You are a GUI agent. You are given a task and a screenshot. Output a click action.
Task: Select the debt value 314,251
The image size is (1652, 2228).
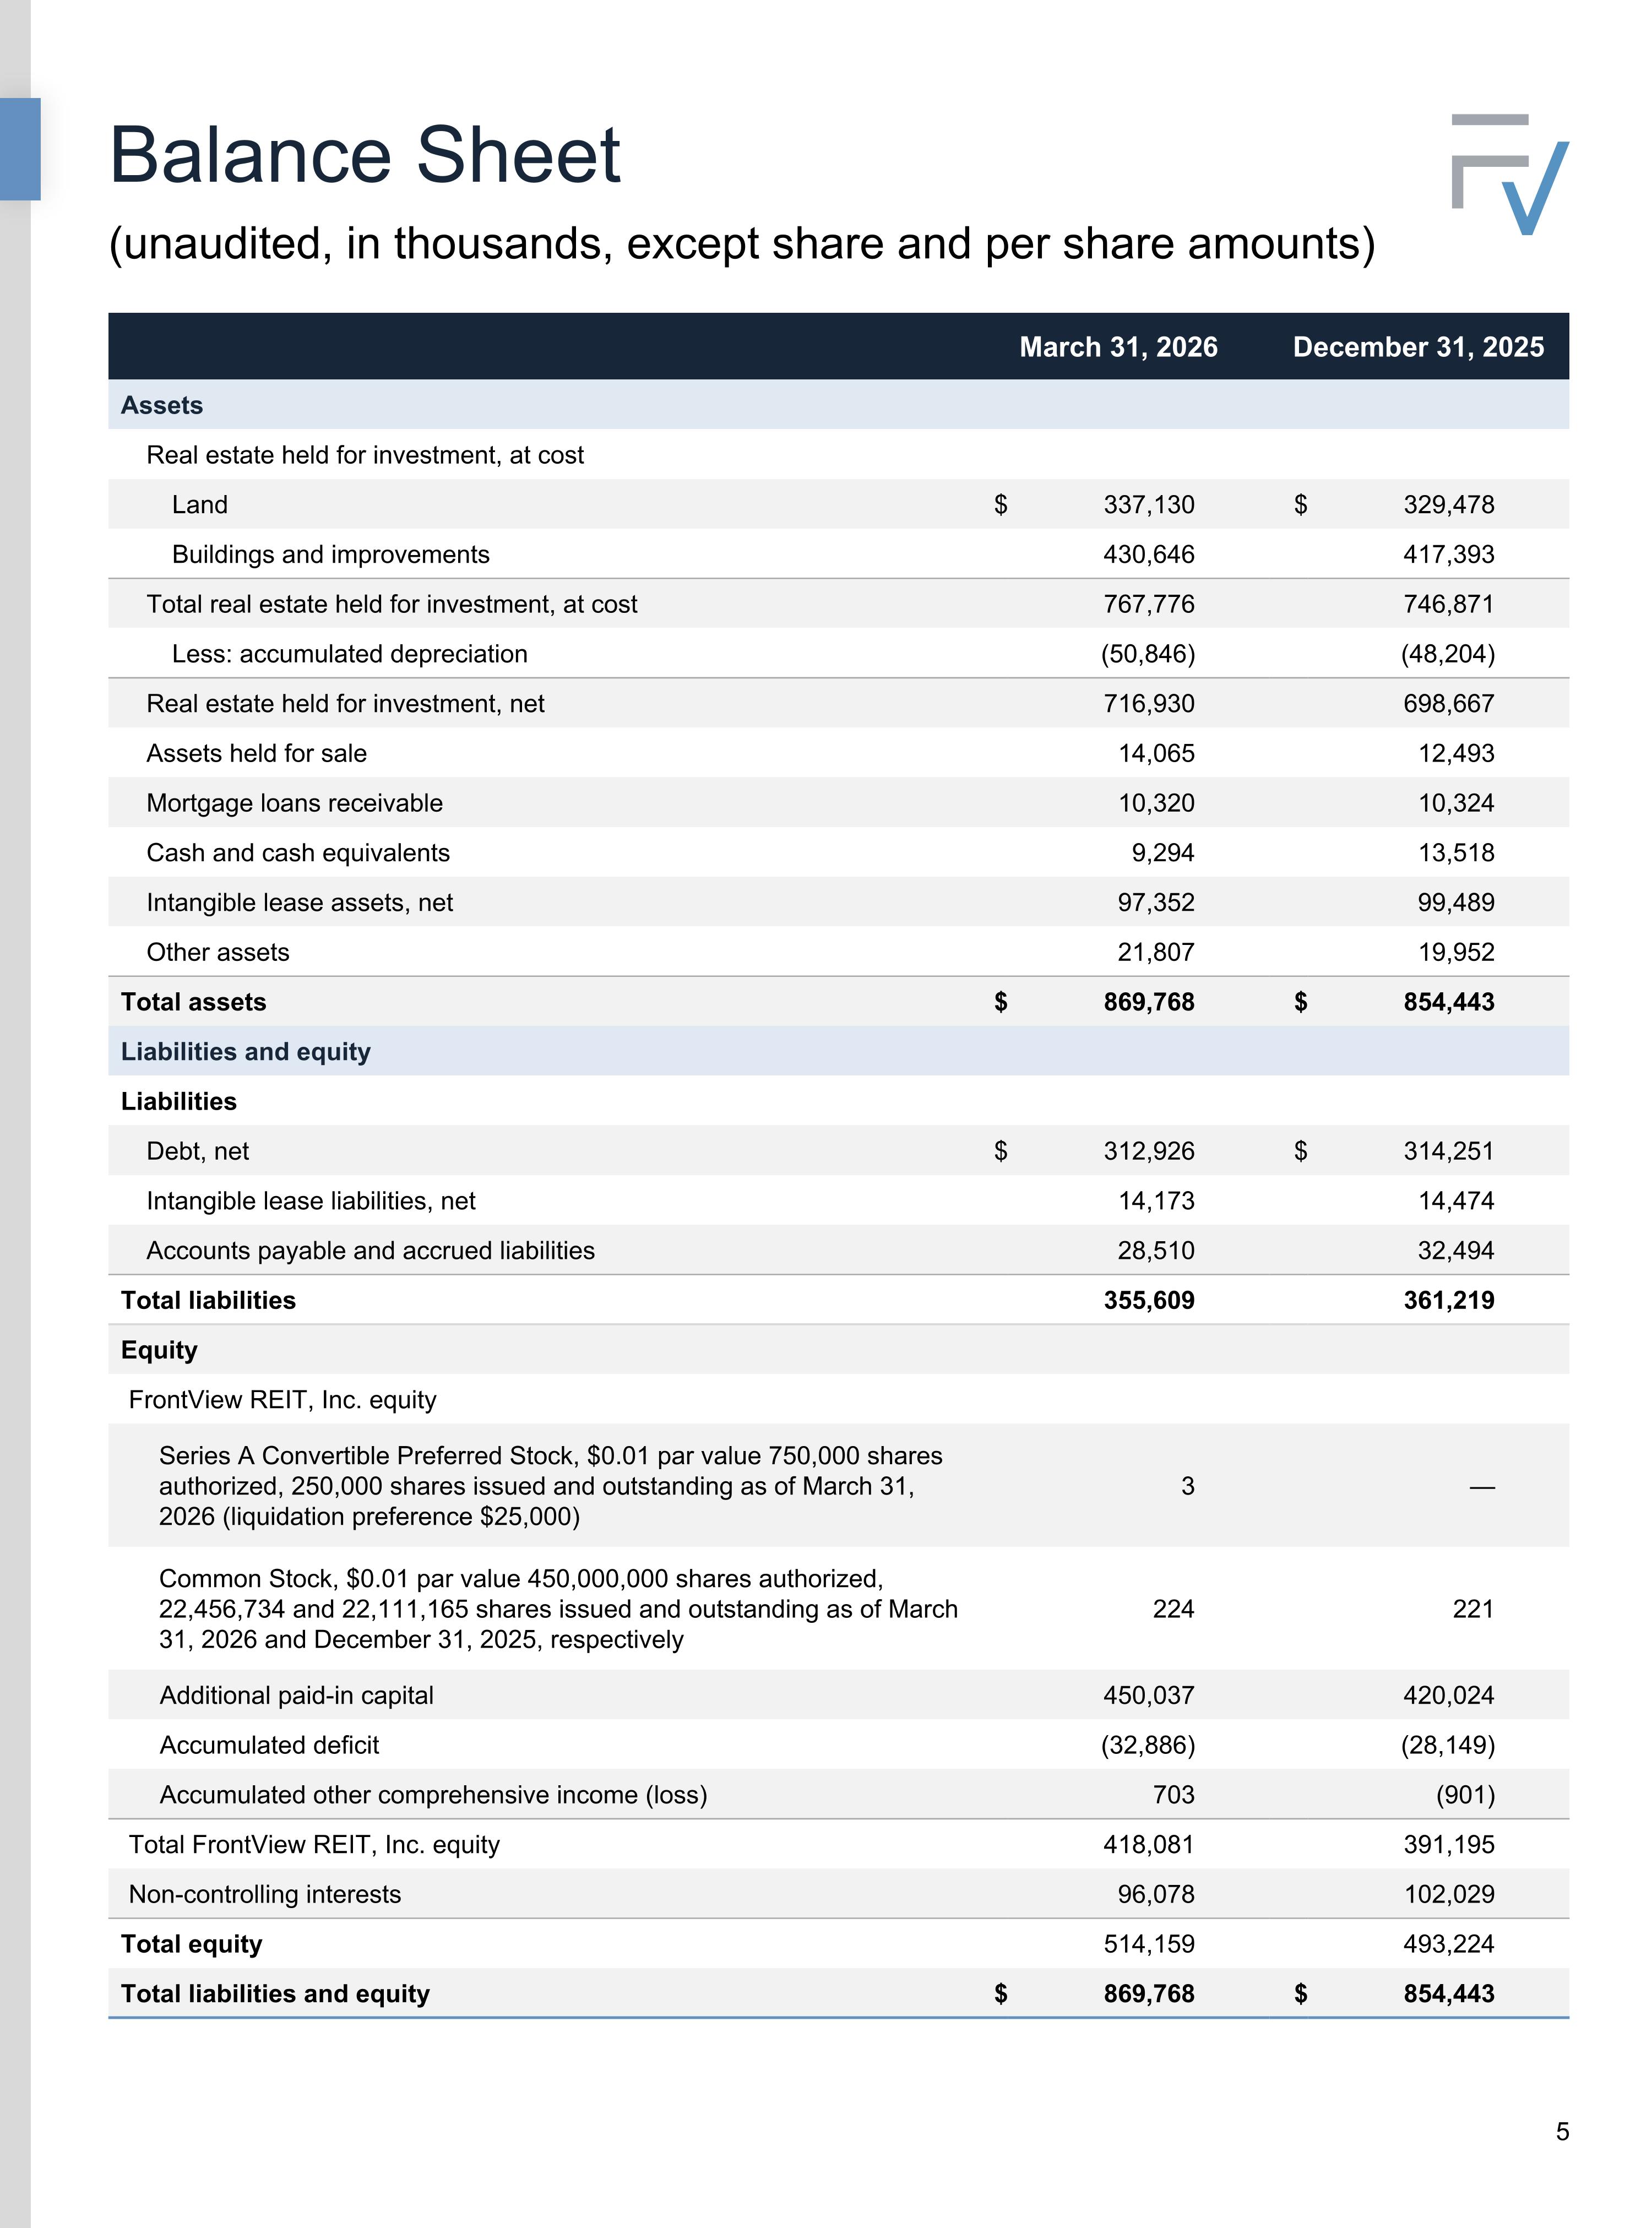coord(1449,1151)
